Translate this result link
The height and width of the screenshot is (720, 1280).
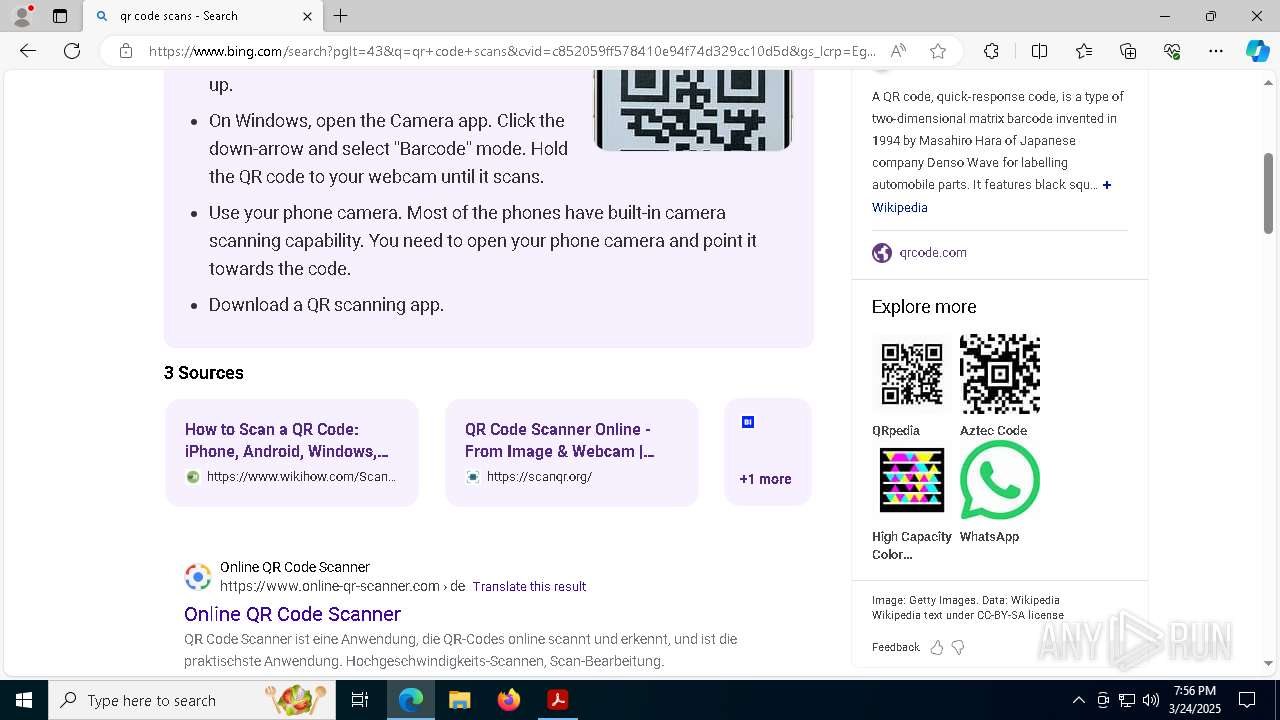click(x=529, y=587)
